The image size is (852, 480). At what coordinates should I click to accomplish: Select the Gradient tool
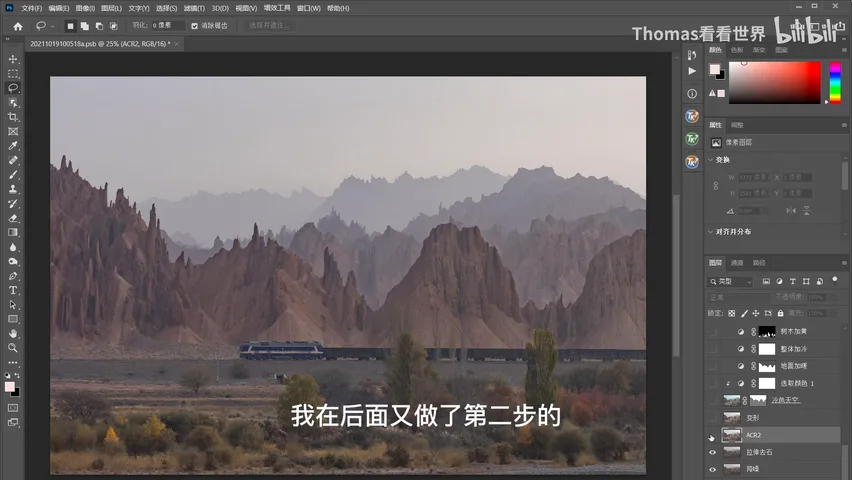(x=13, y=232)
